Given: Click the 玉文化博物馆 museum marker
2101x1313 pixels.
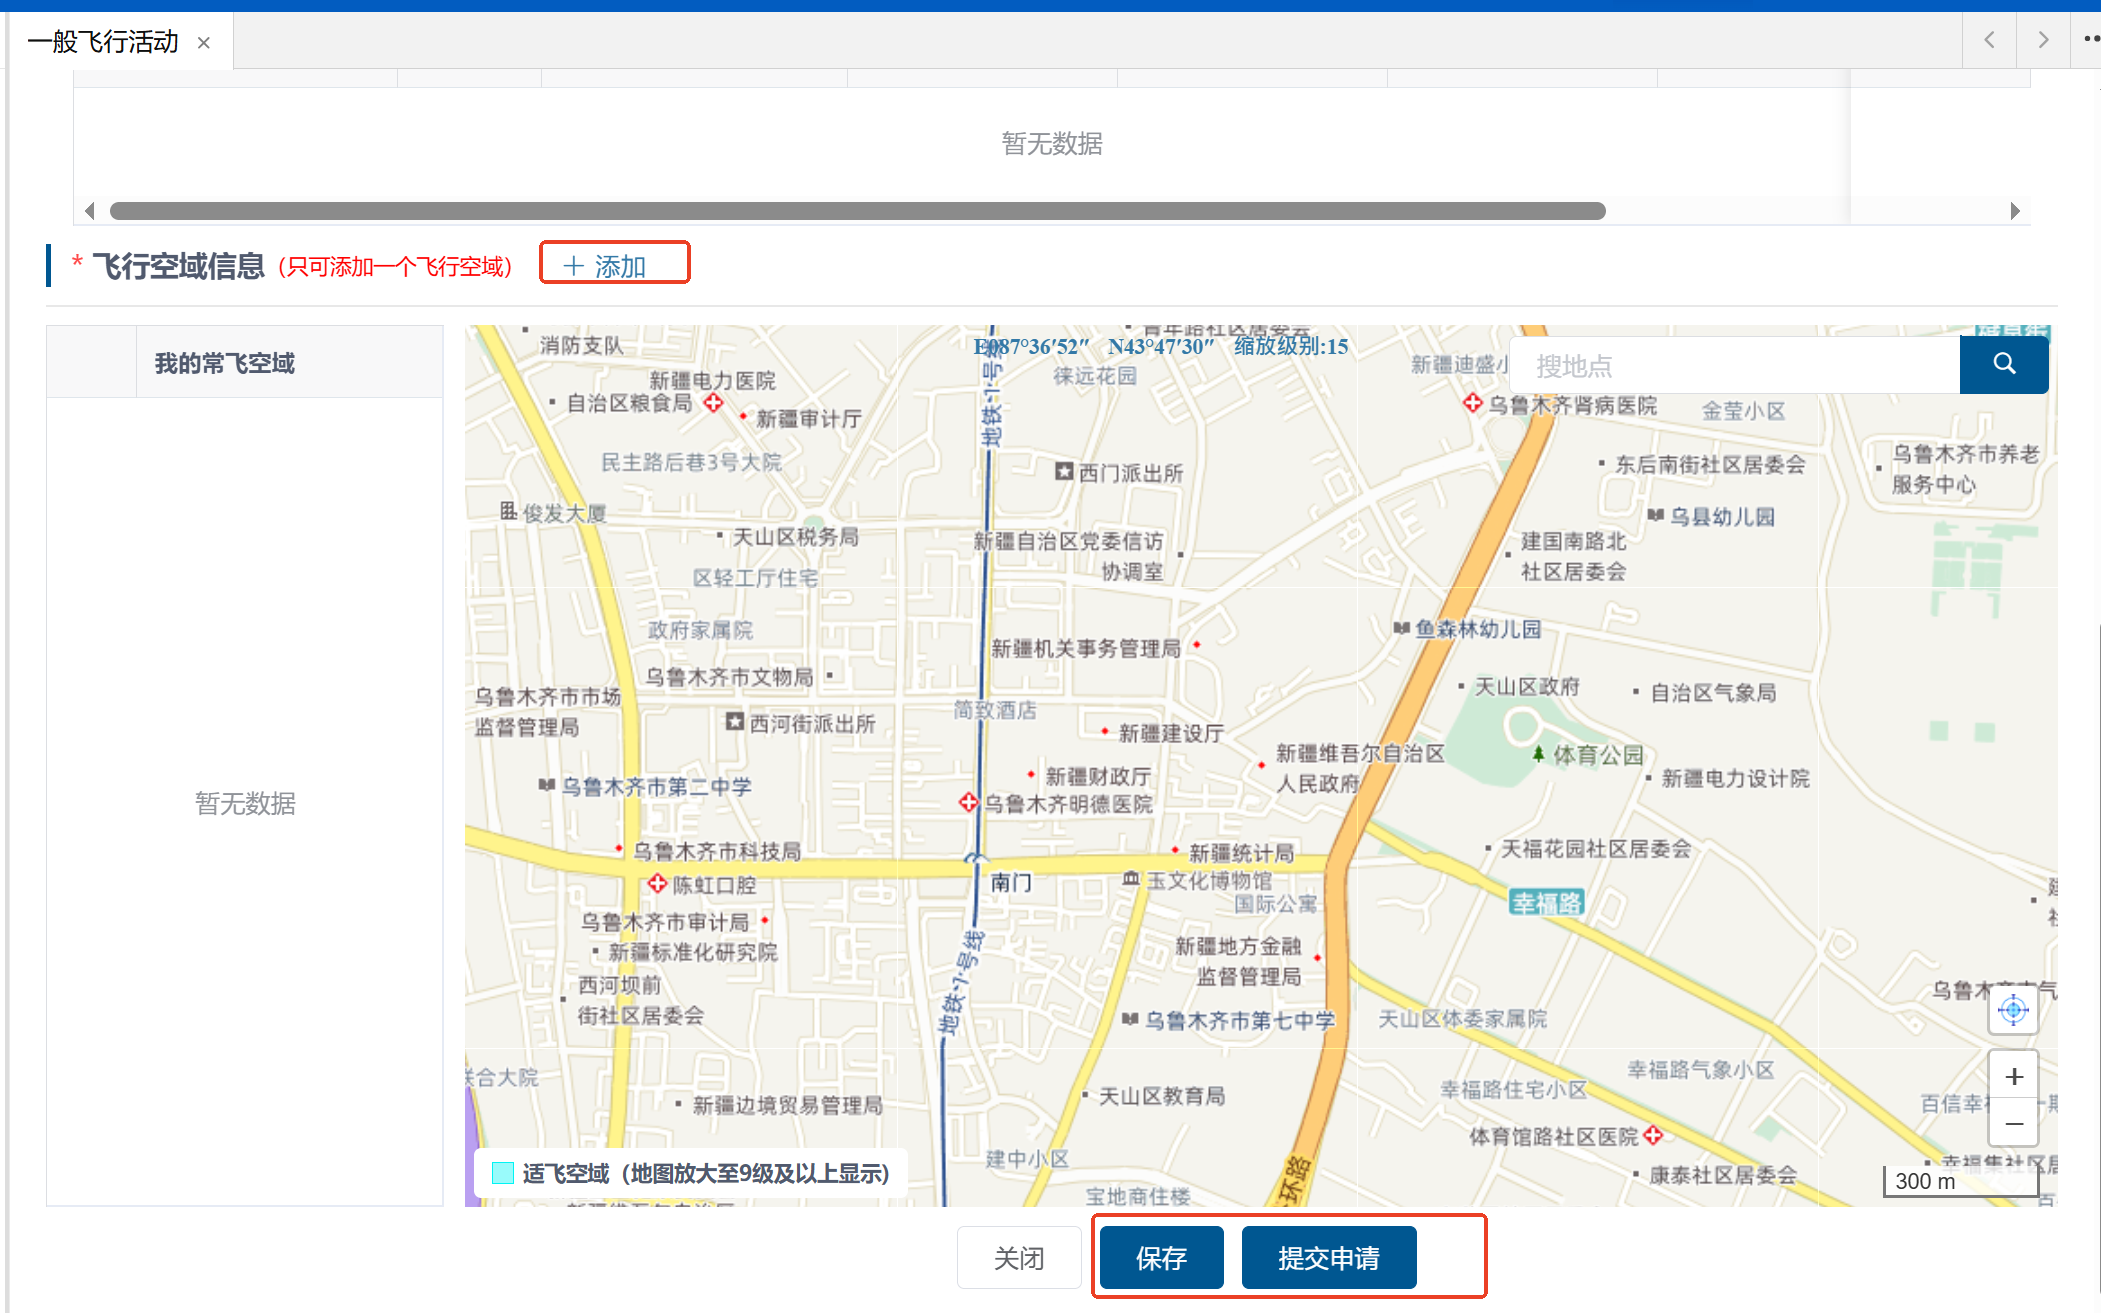Looking at the screenshot, I should click(1131, 877).
